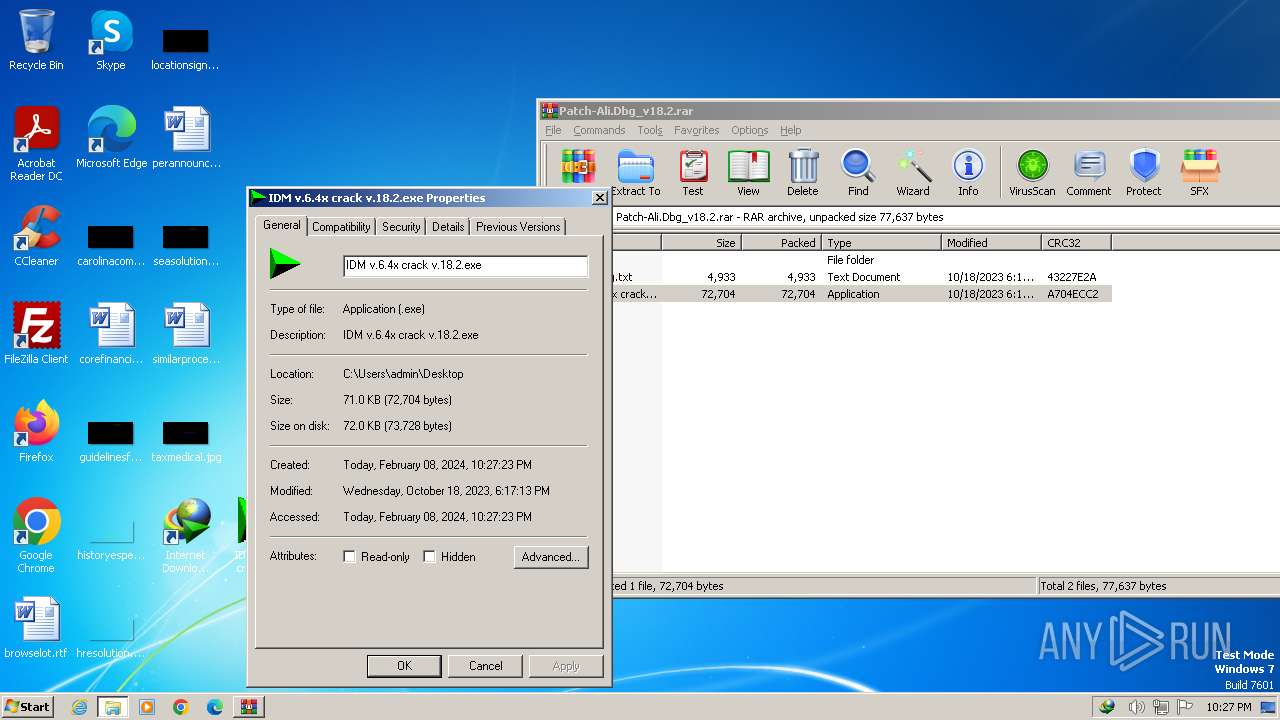Select the Skype desktop shortcut

tap(110, 40)
